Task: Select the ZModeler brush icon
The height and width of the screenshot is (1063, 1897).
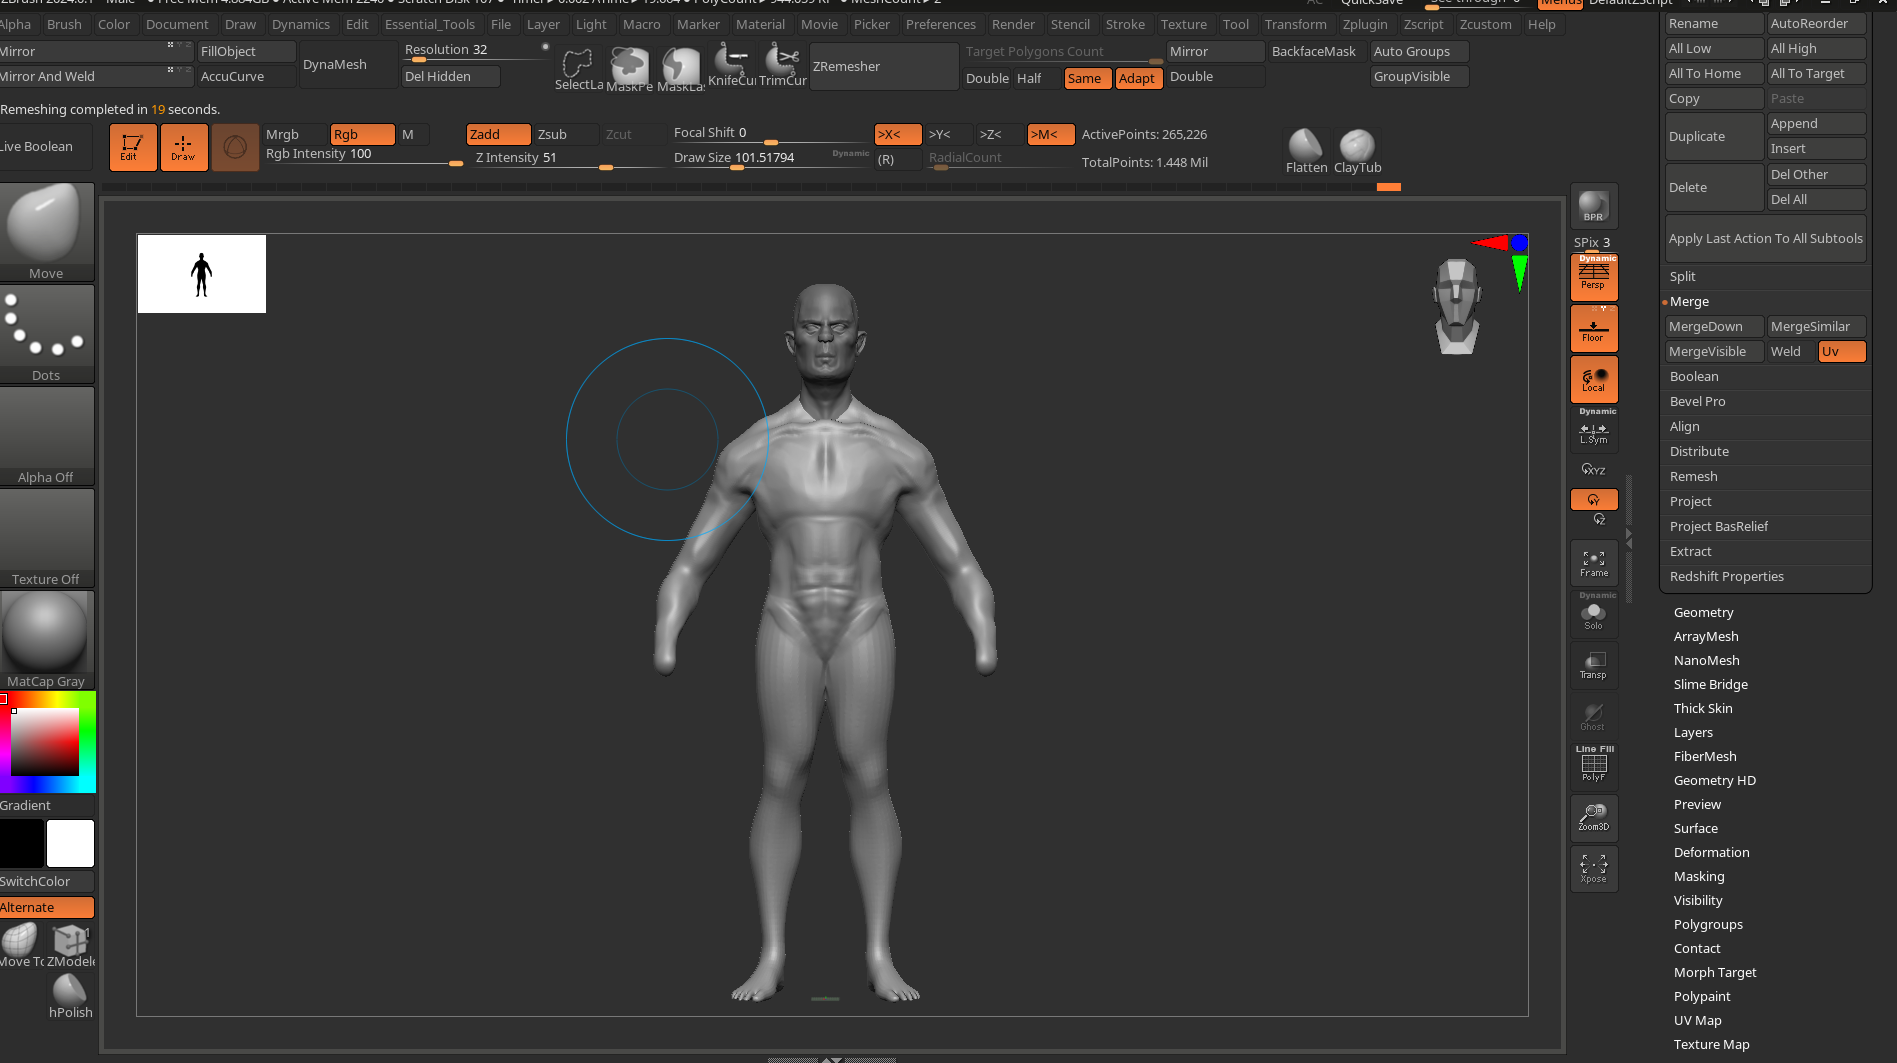Action: pos(71,946)
